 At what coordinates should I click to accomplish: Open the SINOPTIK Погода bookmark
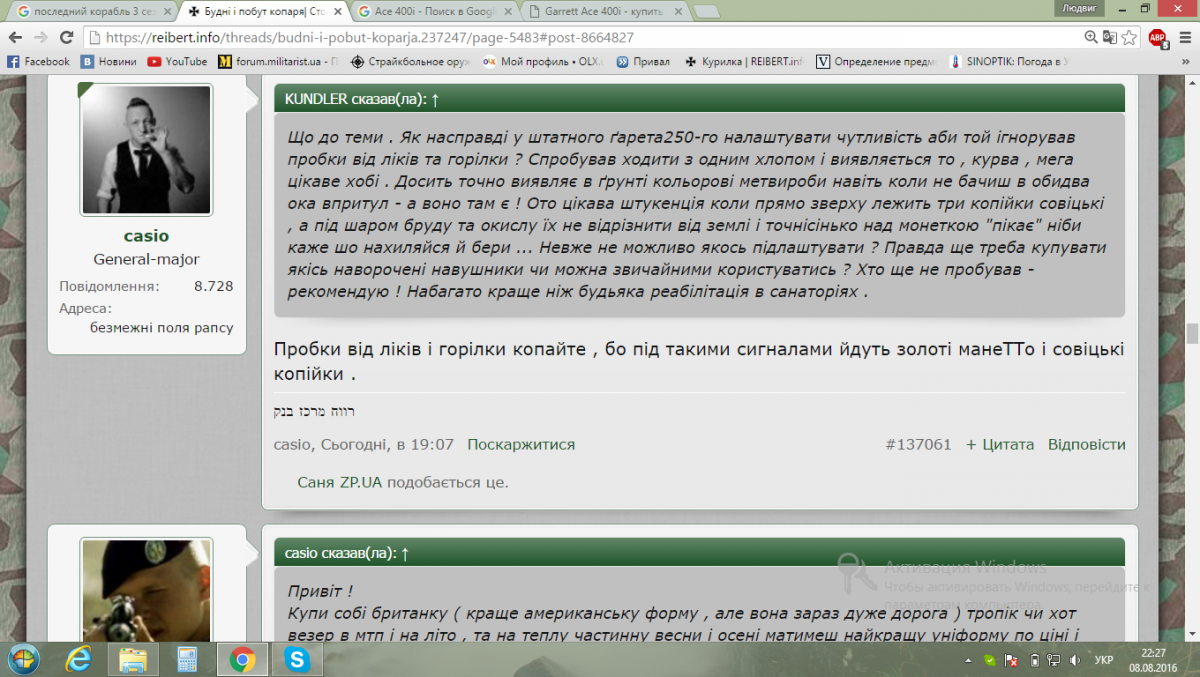[1008, 61]
